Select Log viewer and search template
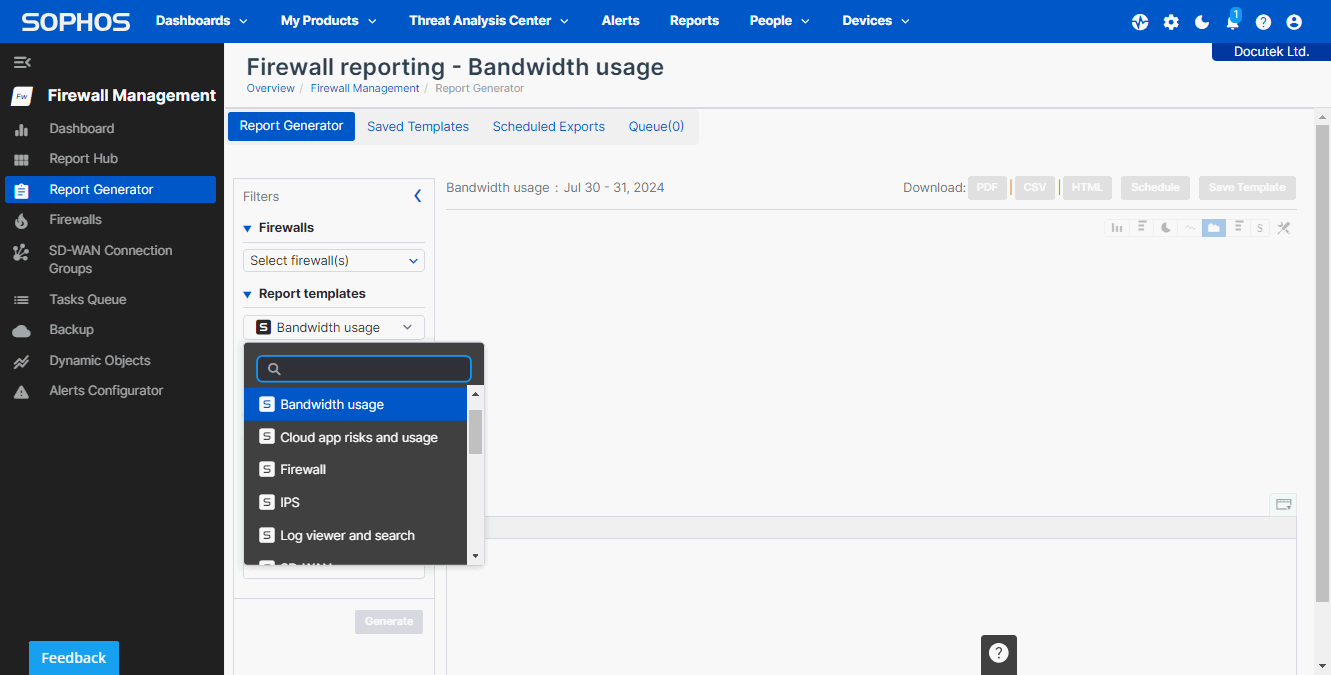The height and width of the screenshot is (675, 1331). click(356, 535)
